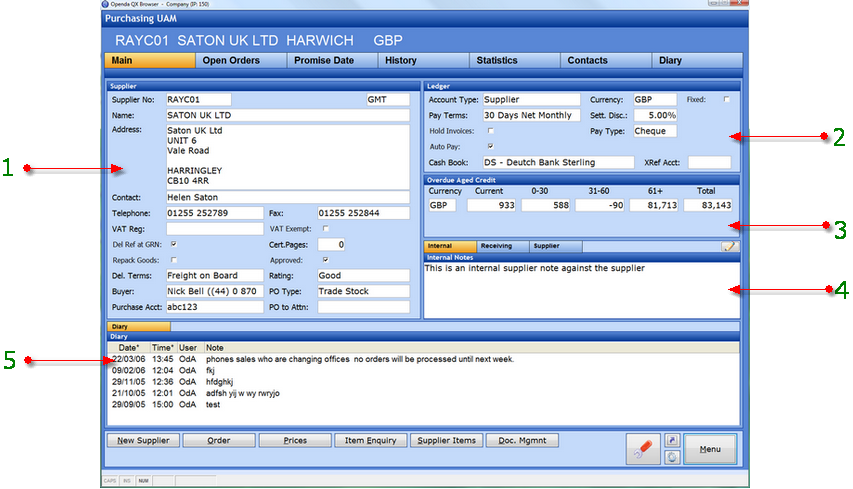Click the Menu button
This screenshot has height=489, width=853.
pos(710,449)
